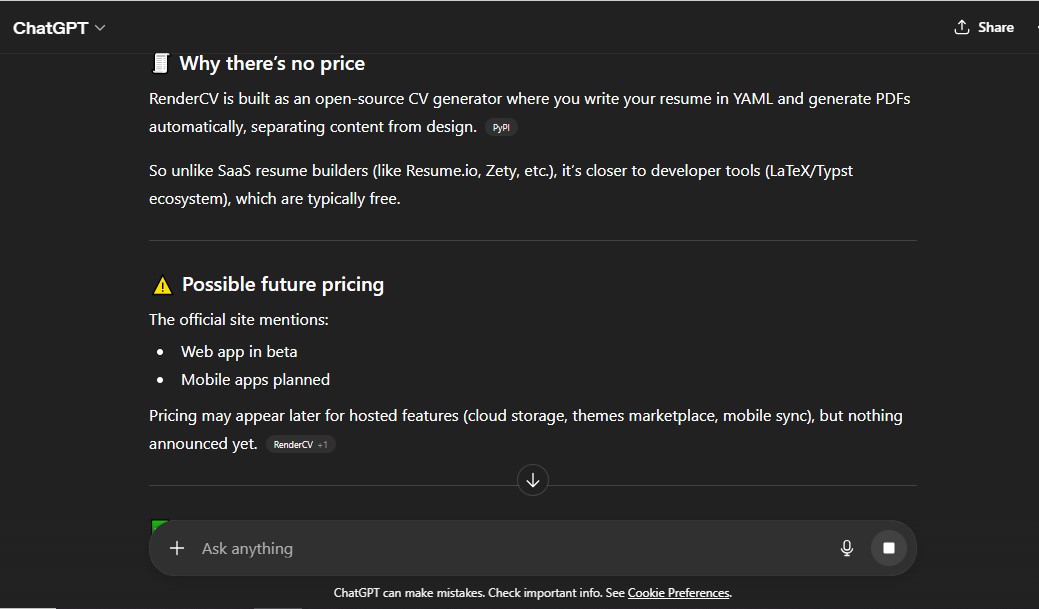Click the stop generating icon in the composer
The height and width of the screenshot is (609, 1039).
point(889,548)
